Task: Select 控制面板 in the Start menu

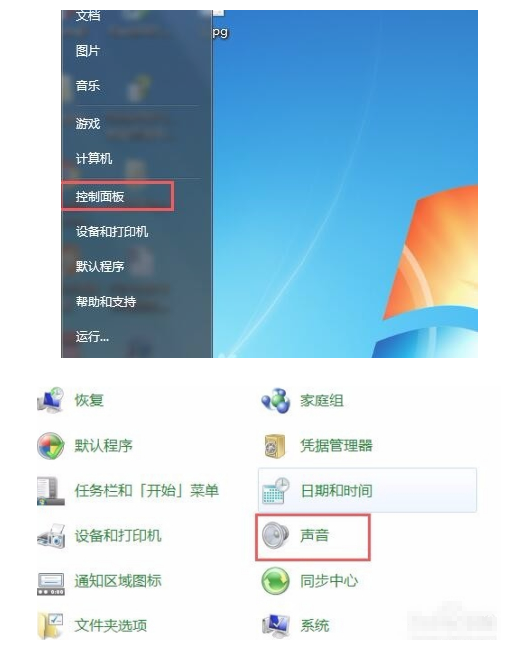Action: [x=100, y=196]
